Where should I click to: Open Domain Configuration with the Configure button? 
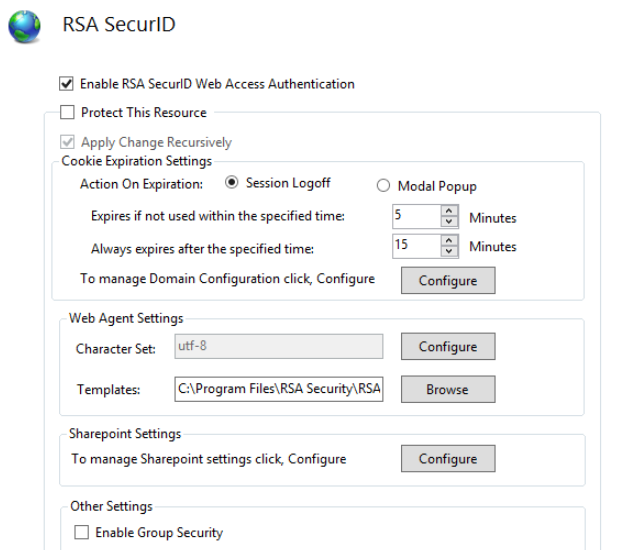[x=448, y=281]
